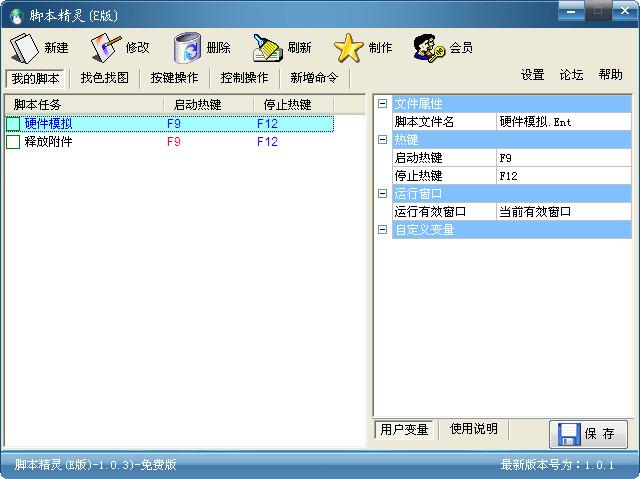
Task: Click the 启动热键 column header
Action: click(209, 105)
